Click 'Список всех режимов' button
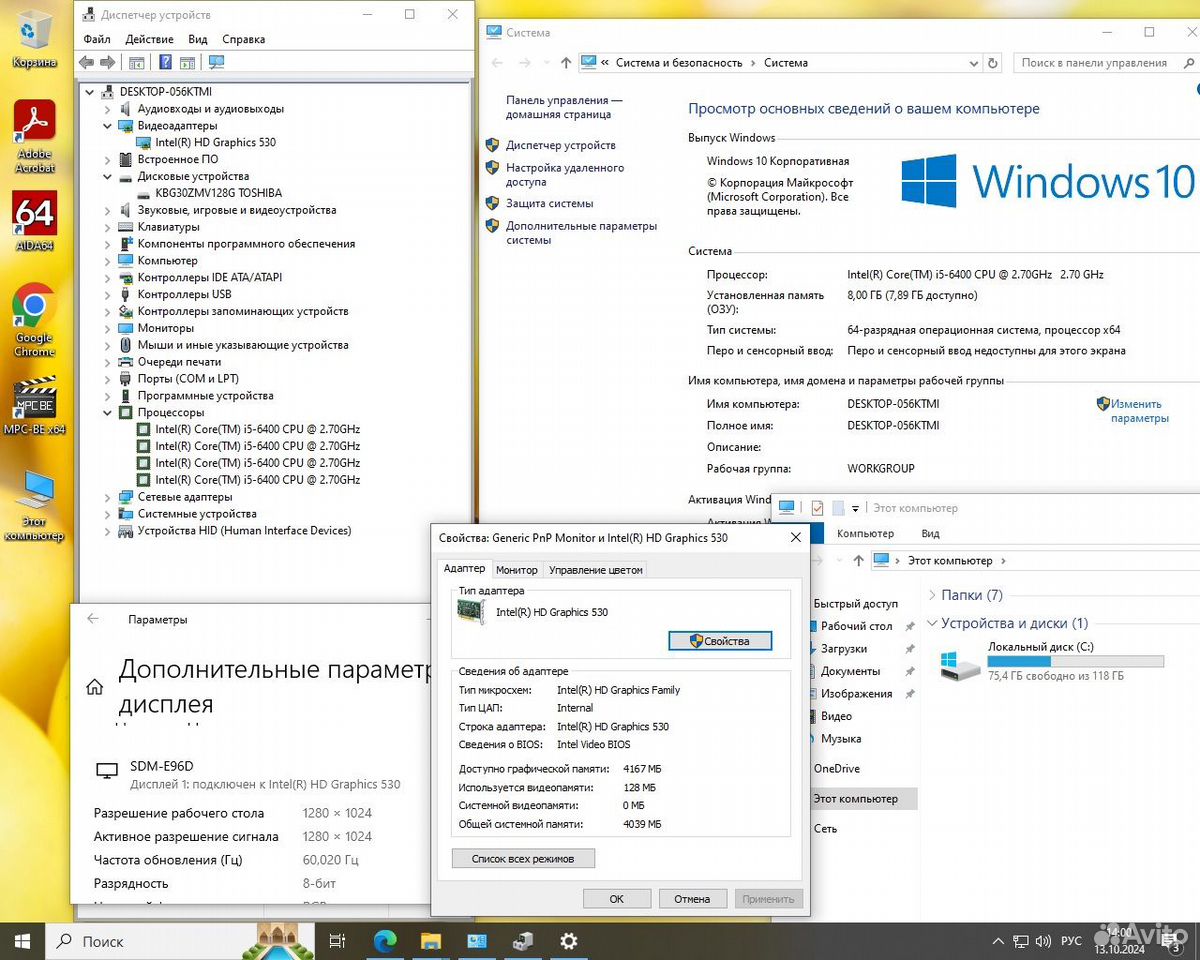 523,858
